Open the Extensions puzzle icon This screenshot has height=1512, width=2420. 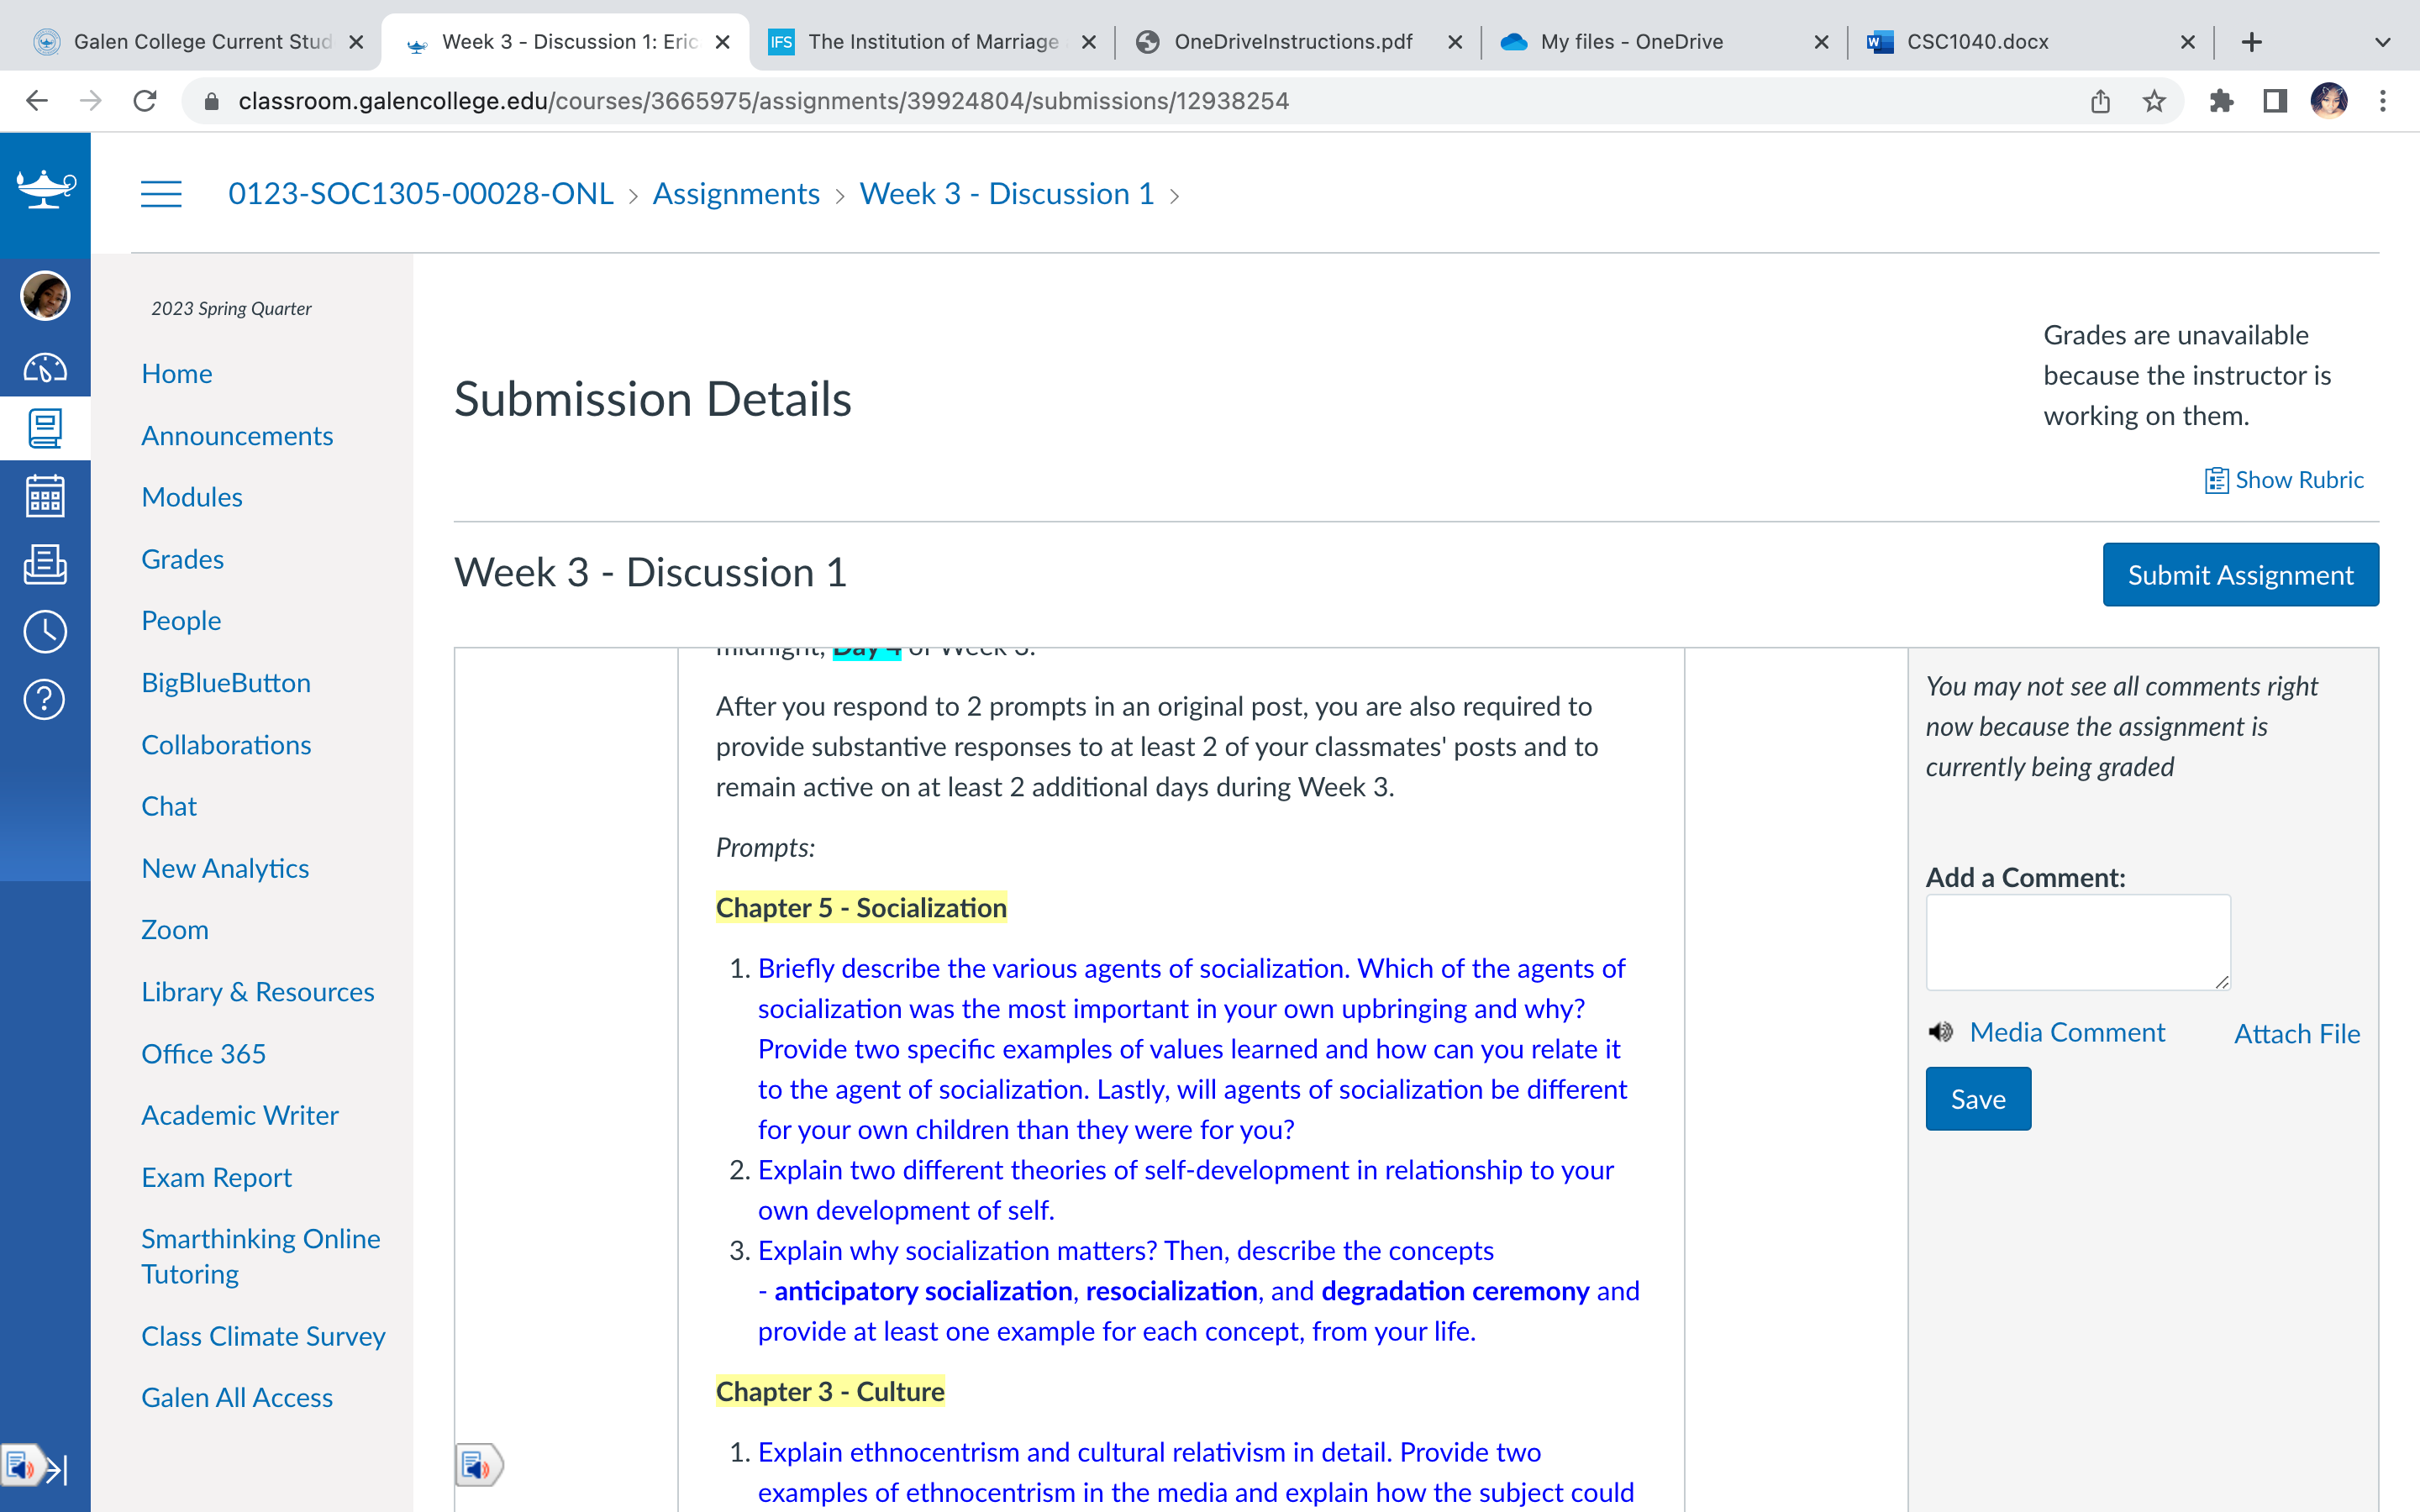[2221, 101]
